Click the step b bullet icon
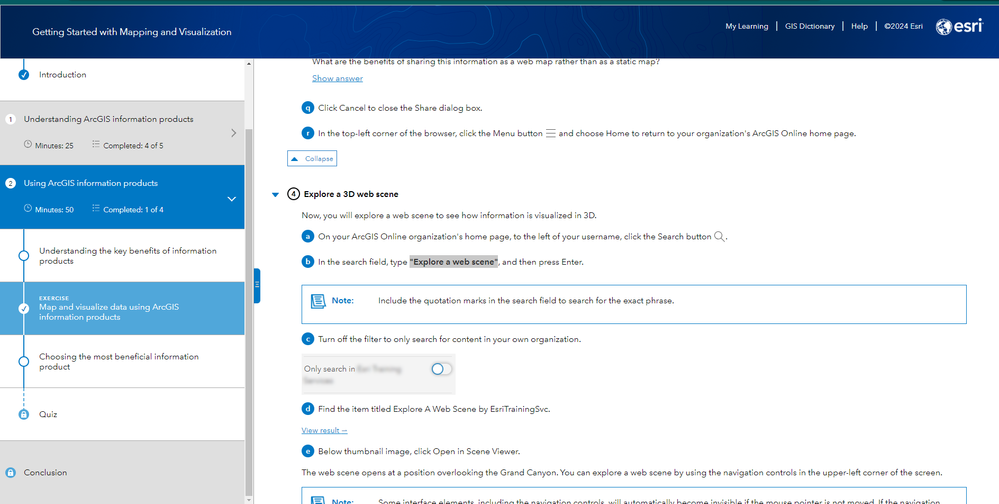Image resolution: width=999 pixels, height=504 pixels. (308, 261)
